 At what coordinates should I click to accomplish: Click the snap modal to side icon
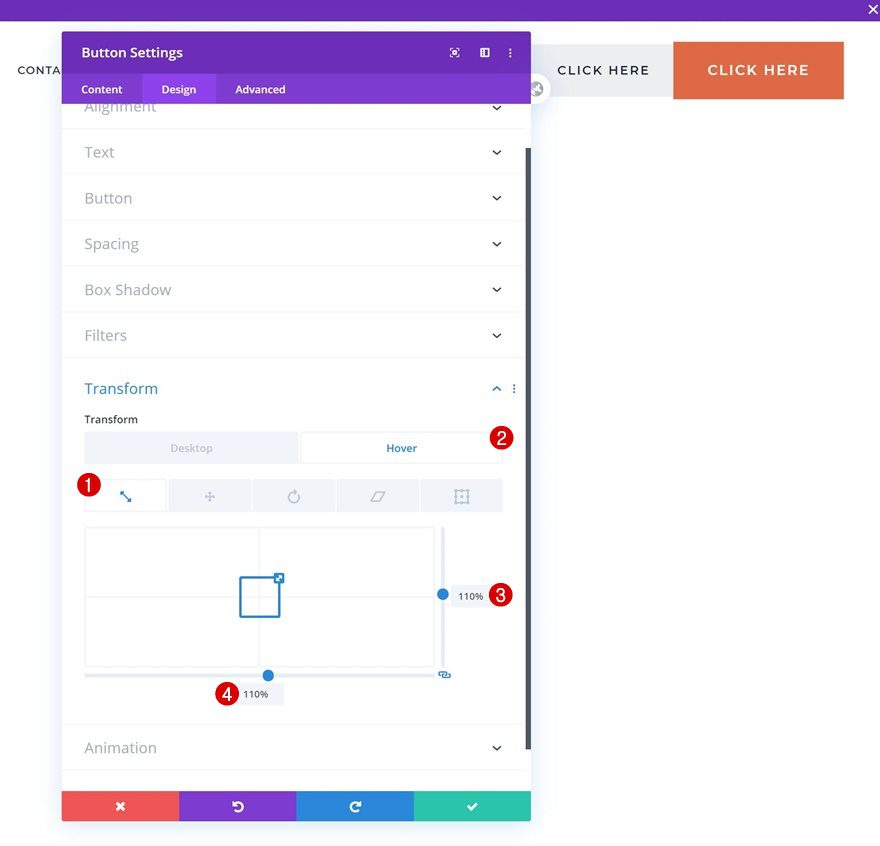click(484, 53)
